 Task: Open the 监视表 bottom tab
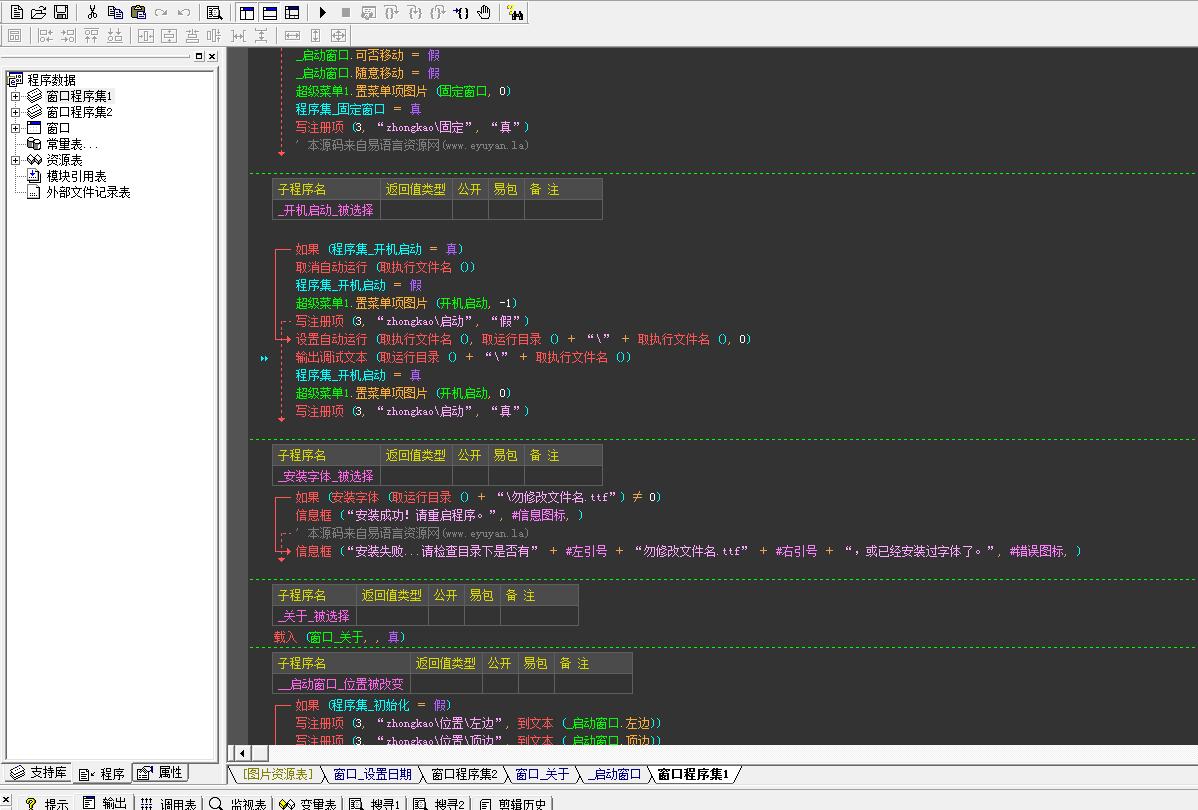238,804
